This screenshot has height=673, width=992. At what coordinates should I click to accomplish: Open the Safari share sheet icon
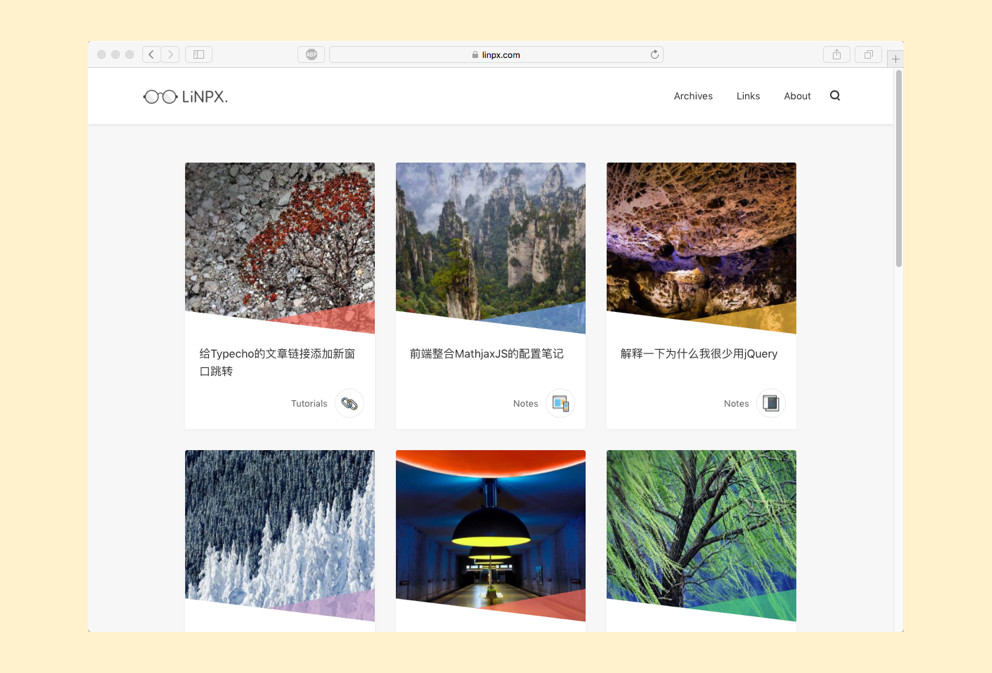point(837,54)
